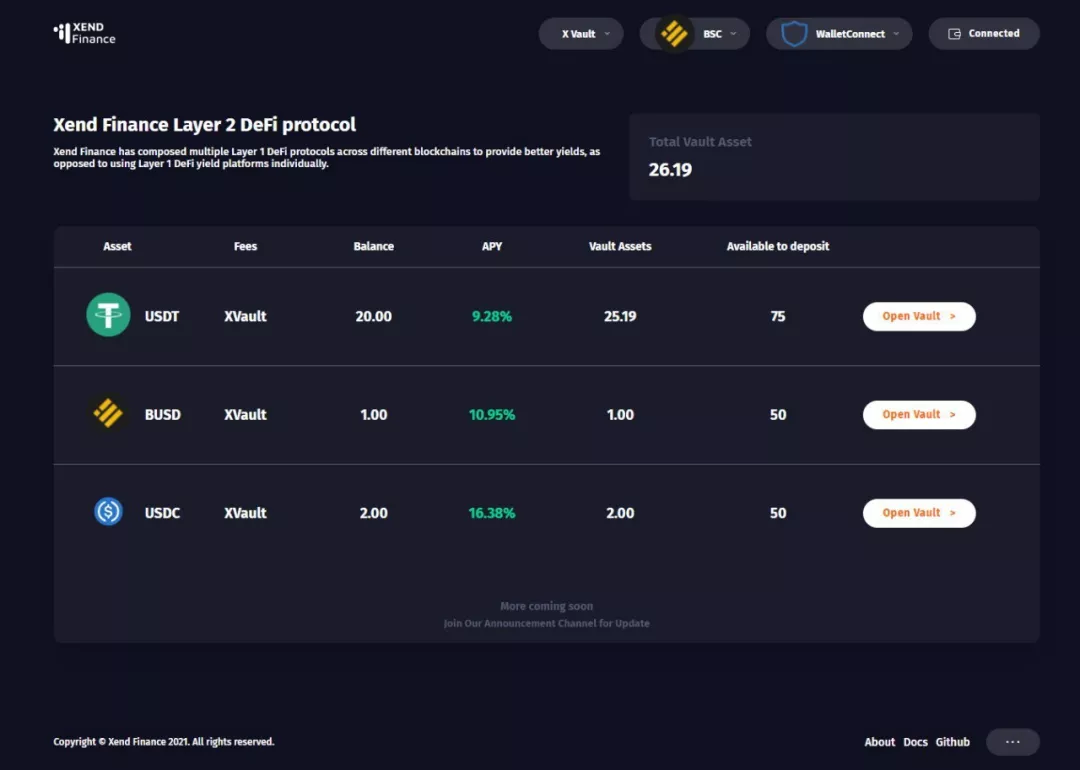1080x770 pixels.
Task: Click the Connected wallet button
Action: (984, 34)
